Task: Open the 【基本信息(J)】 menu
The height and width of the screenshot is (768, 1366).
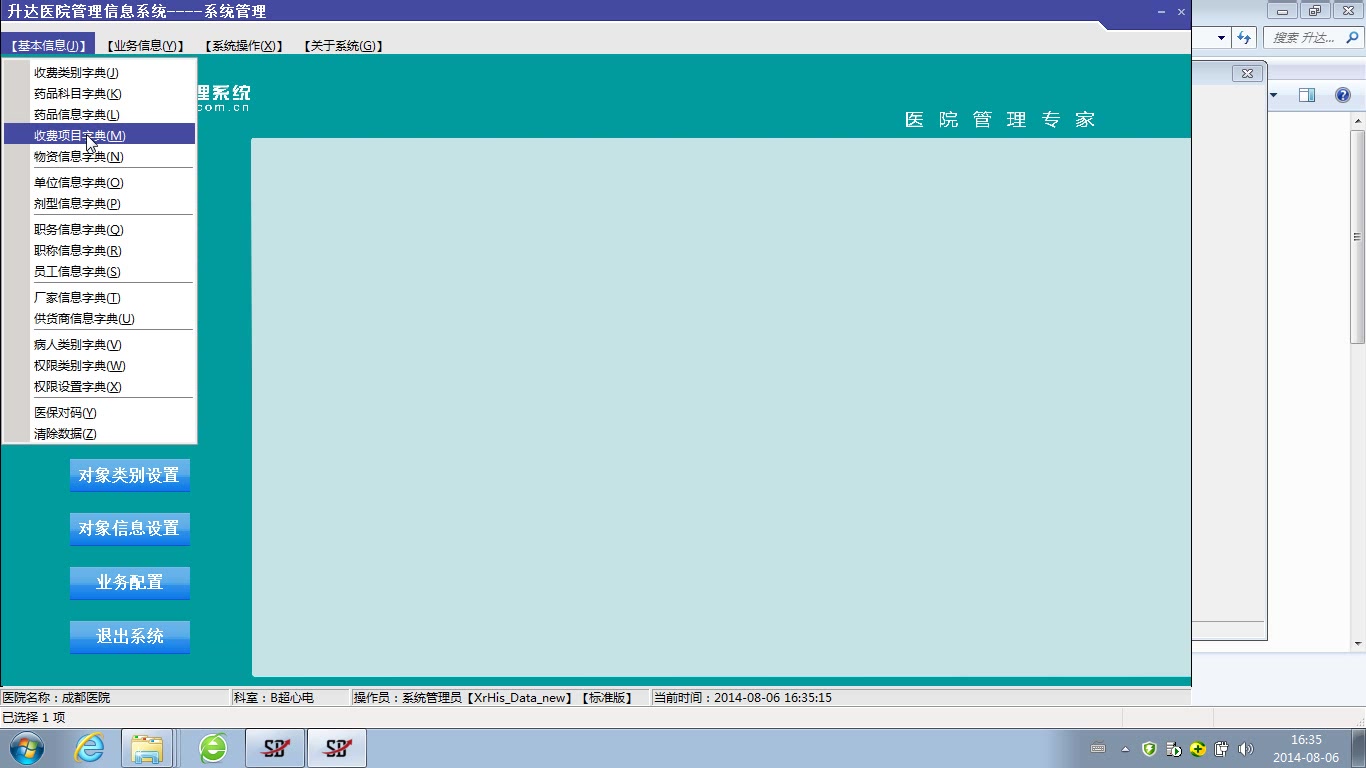Action: pyautogui.click(x=47, y=45)
